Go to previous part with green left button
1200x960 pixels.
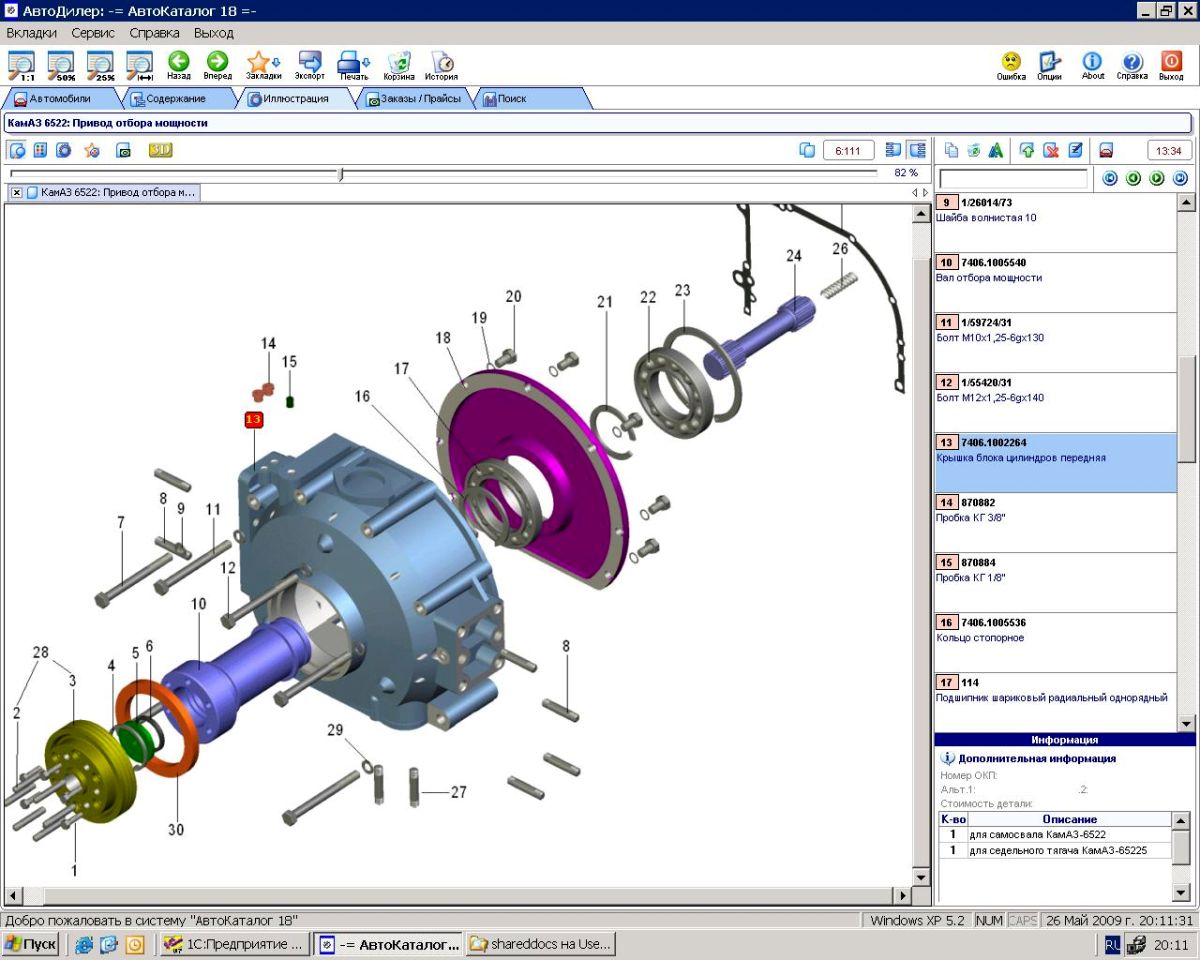[x=1133, y=179]
